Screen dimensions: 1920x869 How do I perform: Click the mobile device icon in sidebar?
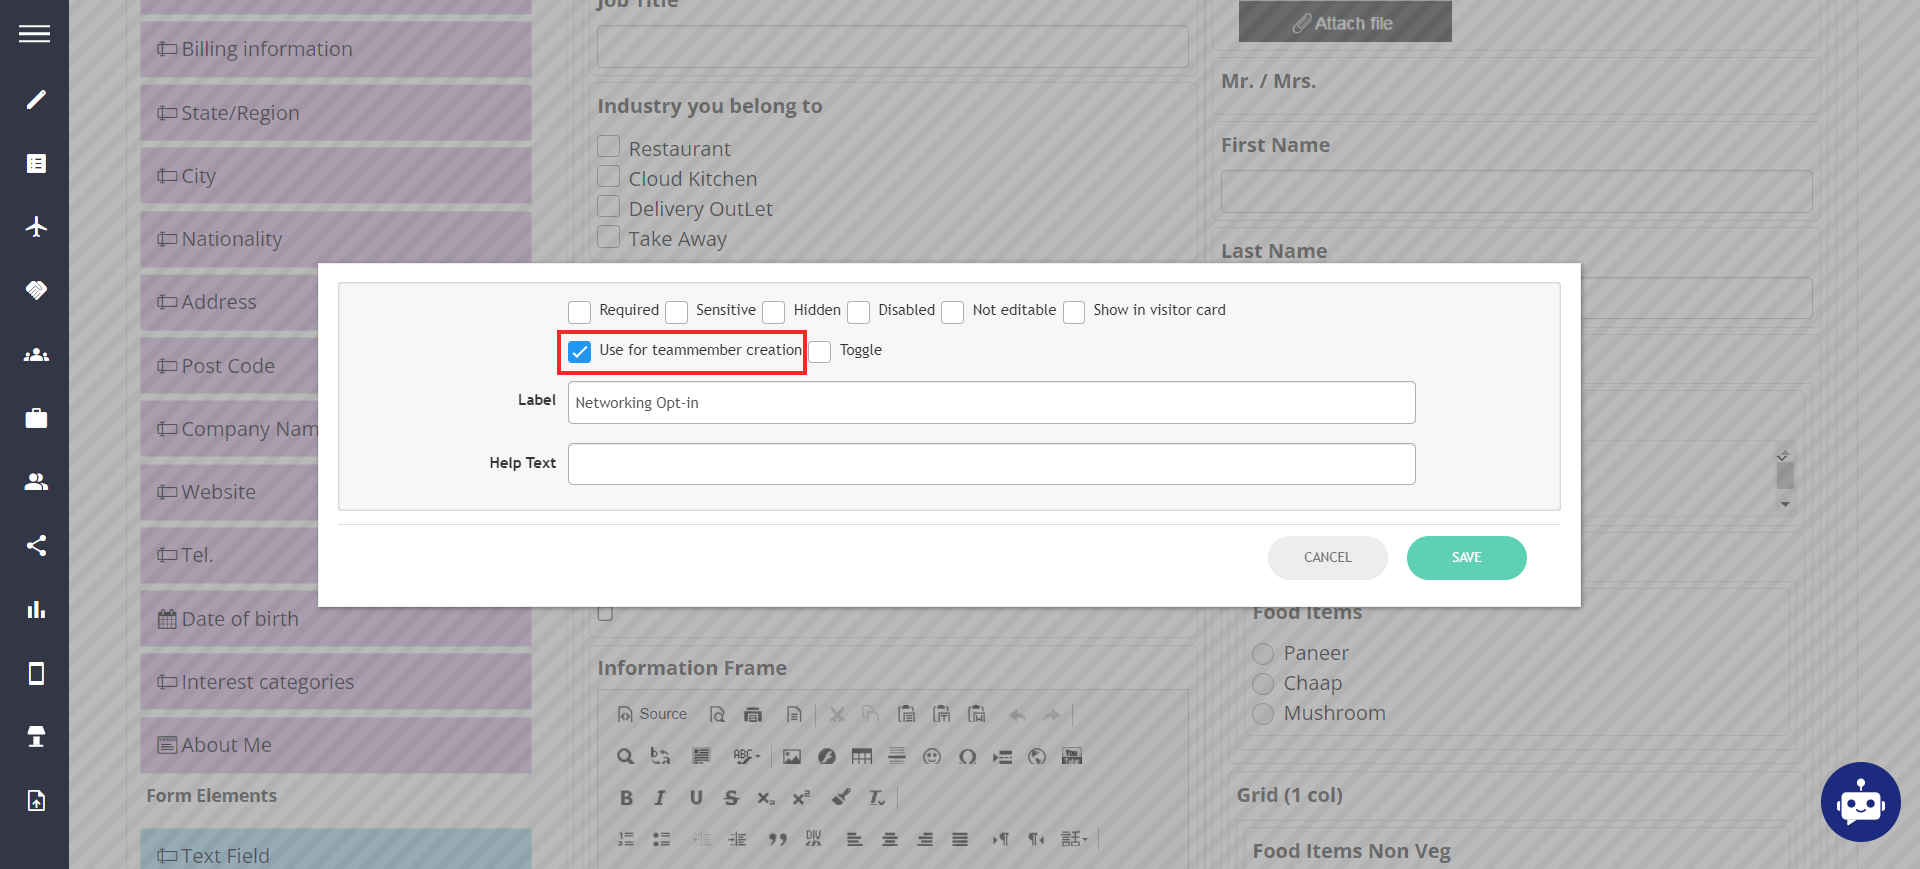click(x=36, y=673)
